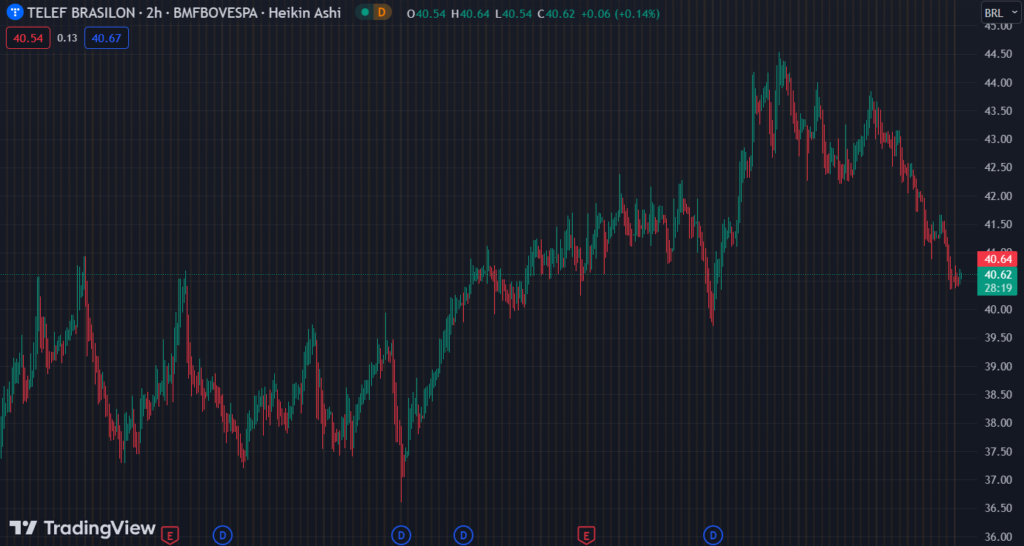Click the +0.06 (+0.14%) change value
This screenshot has height=546, width=1024.
[x=619, y=14]
